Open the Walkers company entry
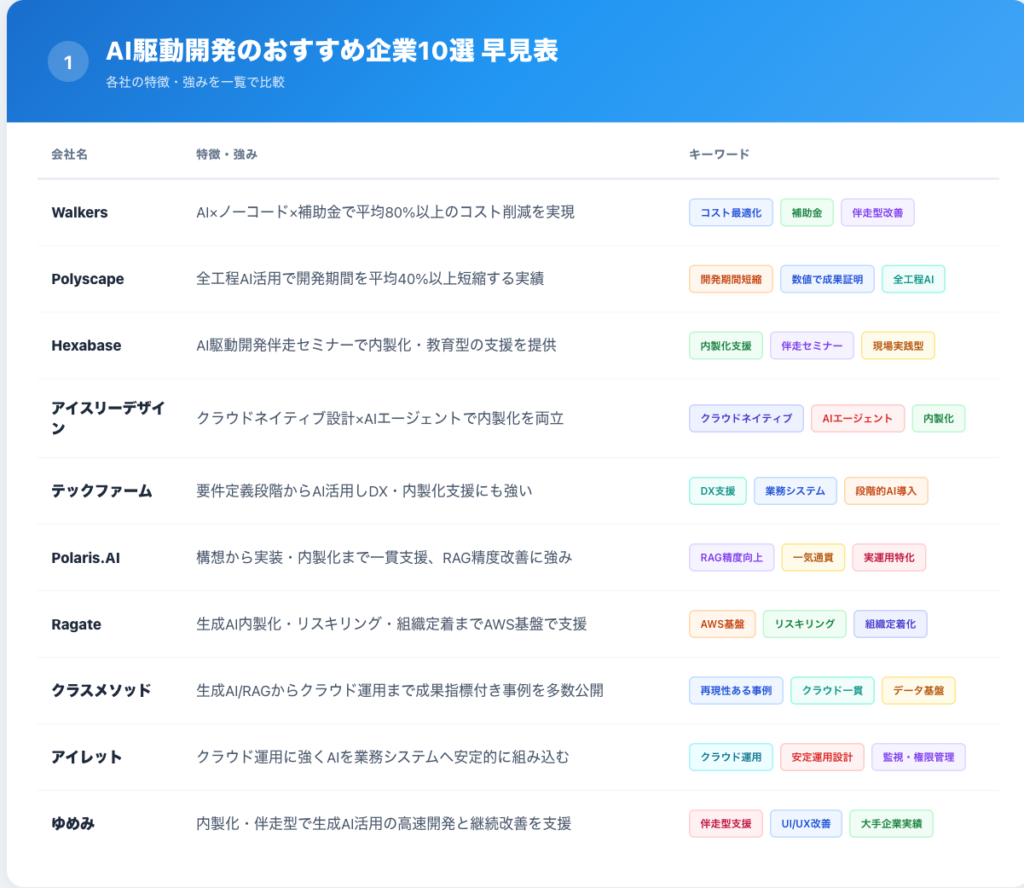The width and height of the screenshot is (1024, 888). point(79,212)
